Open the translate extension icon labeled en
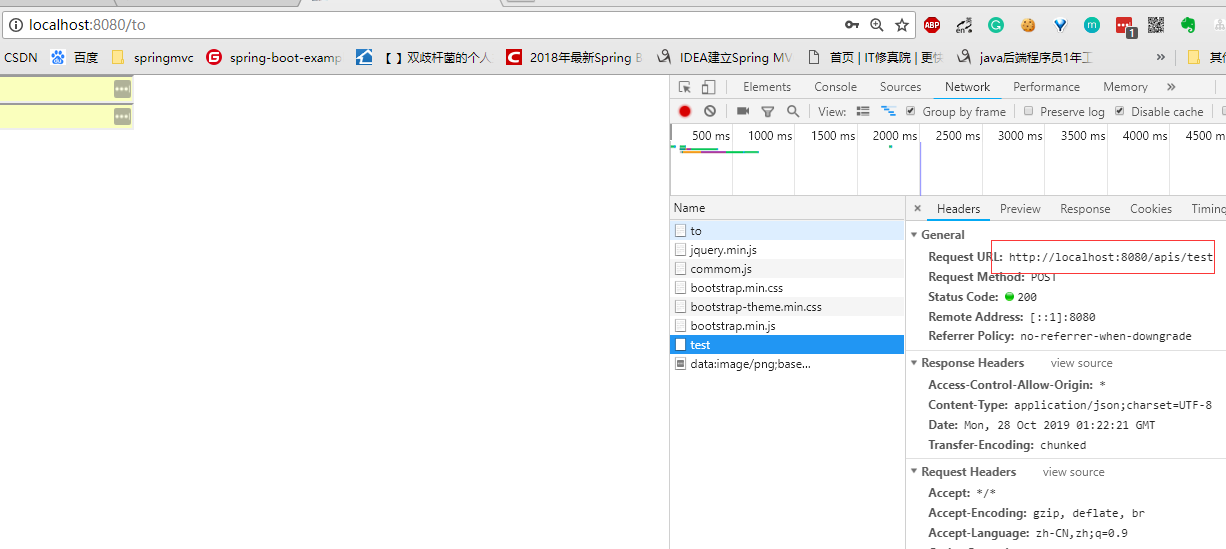1226x549 pixels. tap(964, 26)
